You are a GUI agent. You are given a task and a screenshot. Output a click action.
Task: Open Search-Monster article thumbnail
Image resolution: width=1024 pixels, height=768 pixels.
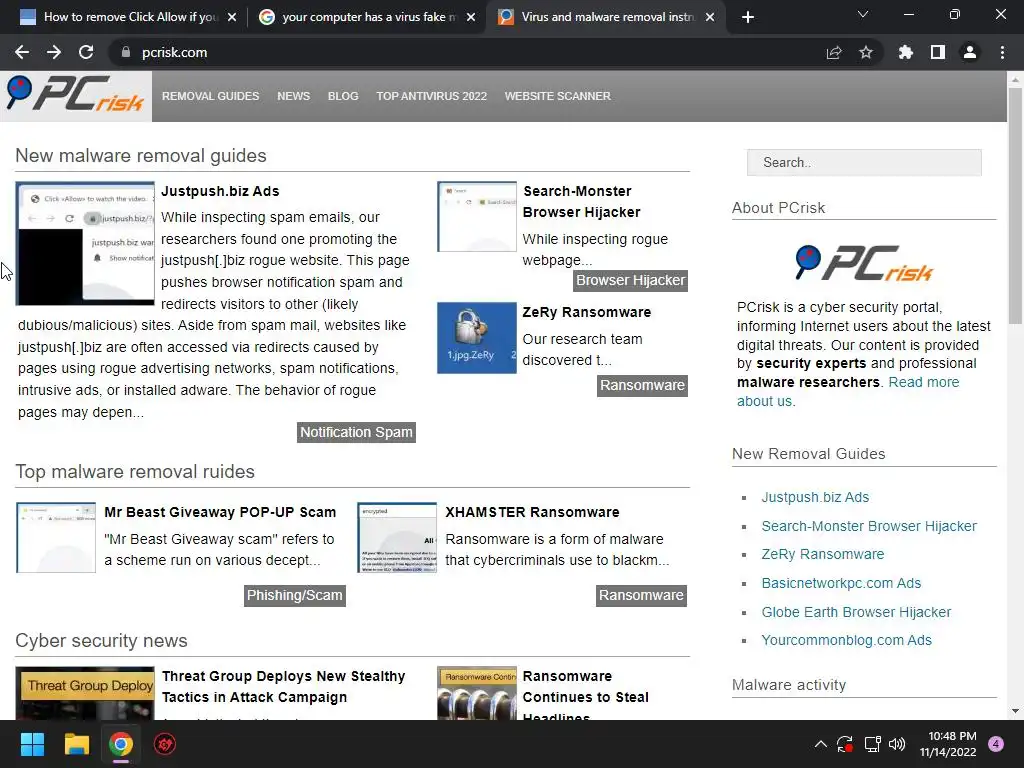(x=477, y=216)
